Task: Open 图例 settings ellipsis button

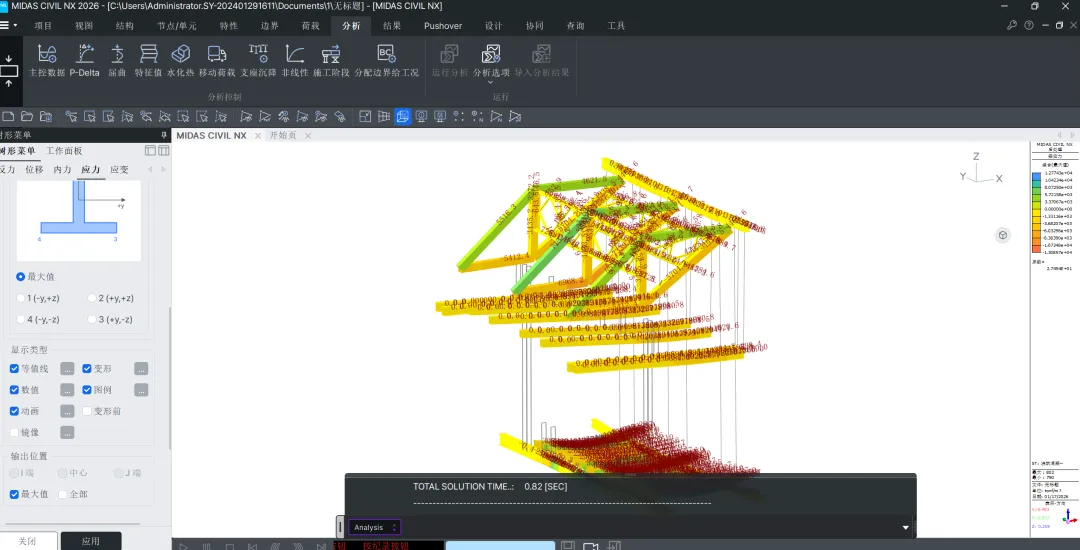Action: pyautogui.click(x=141, y=390)
